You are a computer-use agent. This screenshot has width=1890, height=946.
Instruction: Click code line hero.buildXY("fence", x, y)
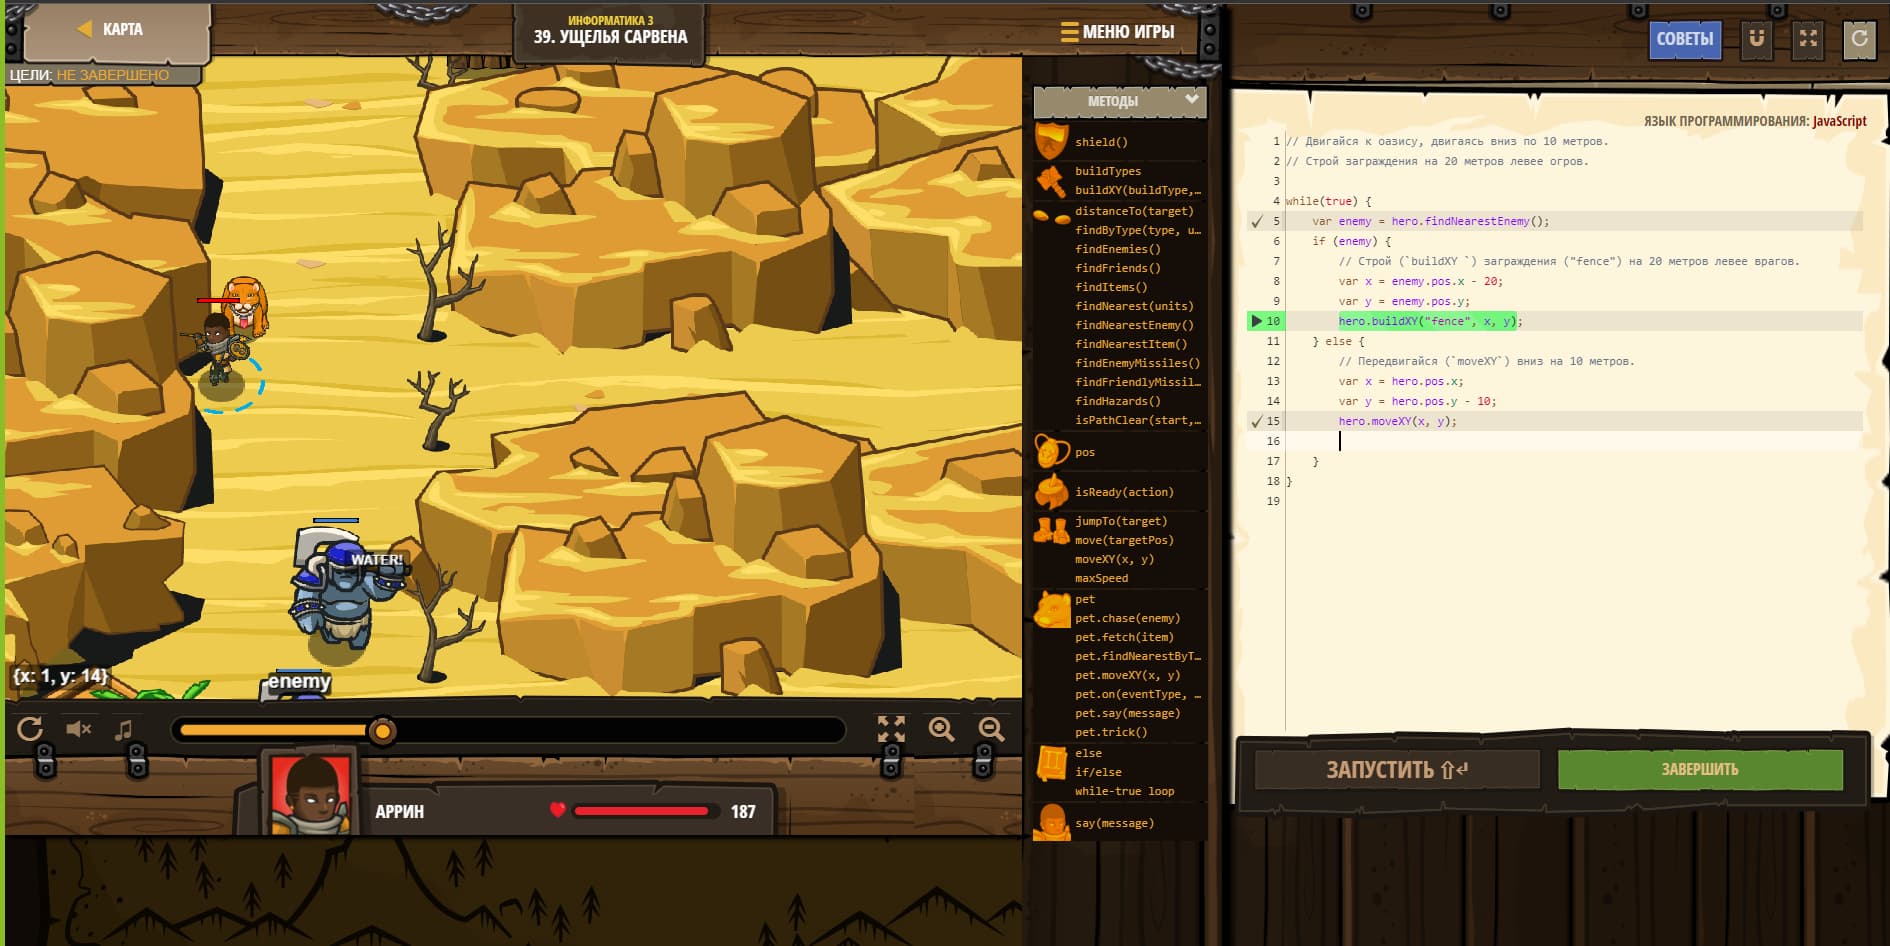tap(1430, 321)
